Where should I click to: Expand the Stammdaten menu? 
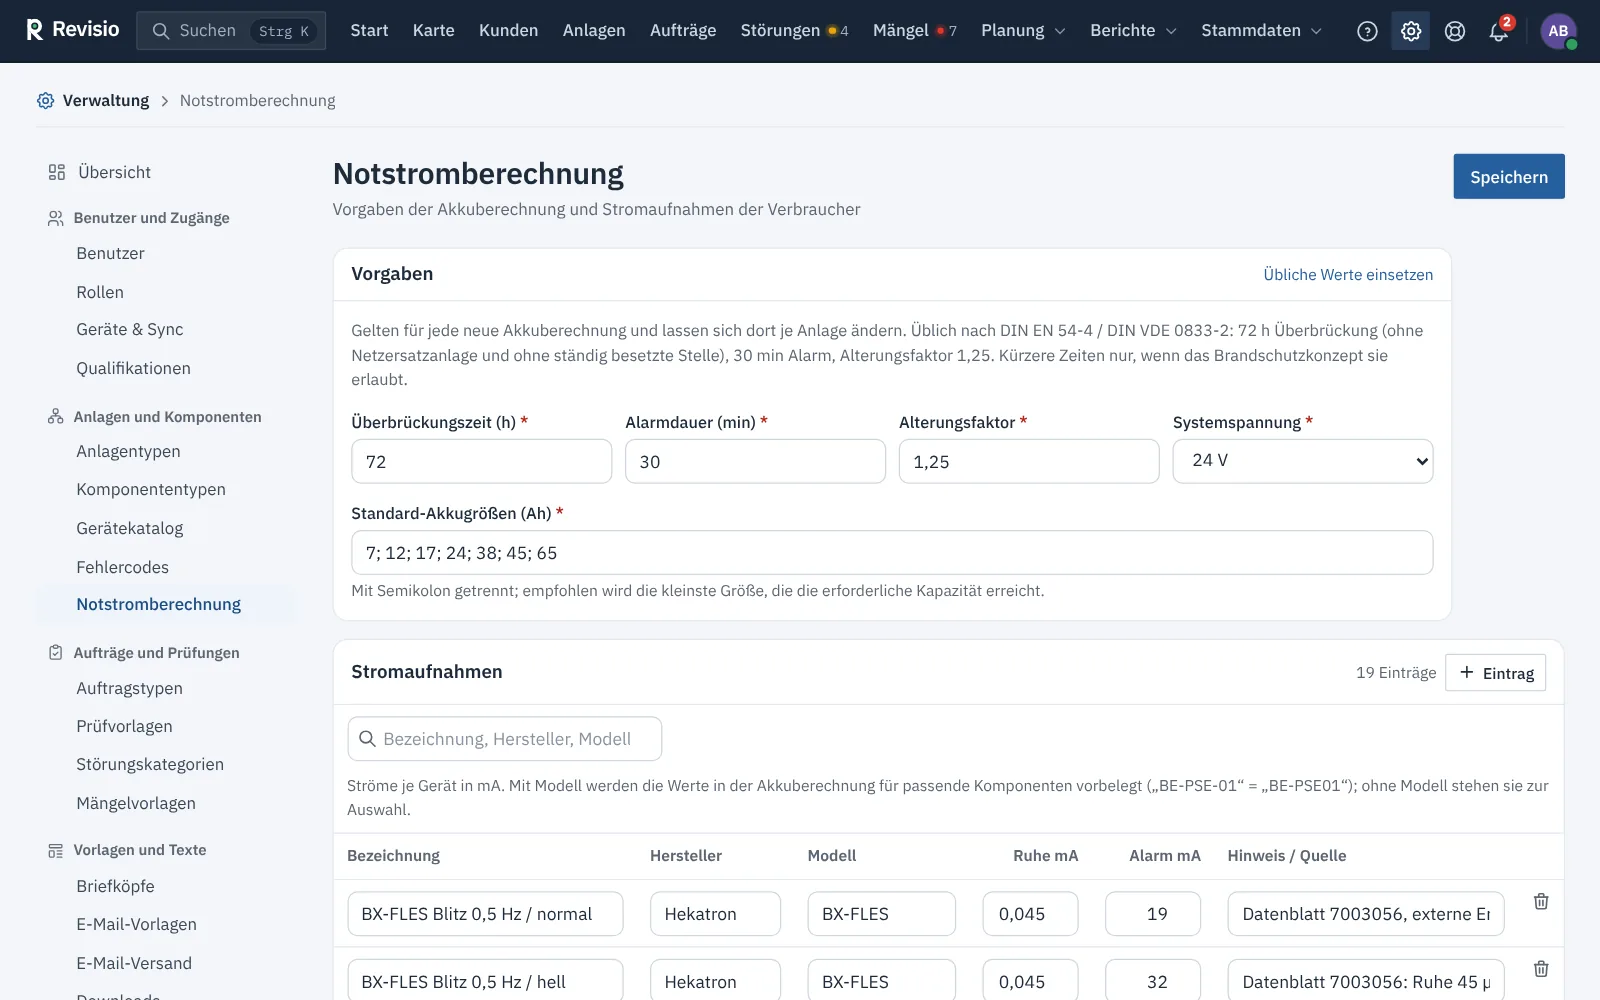tap(1261, 31)
